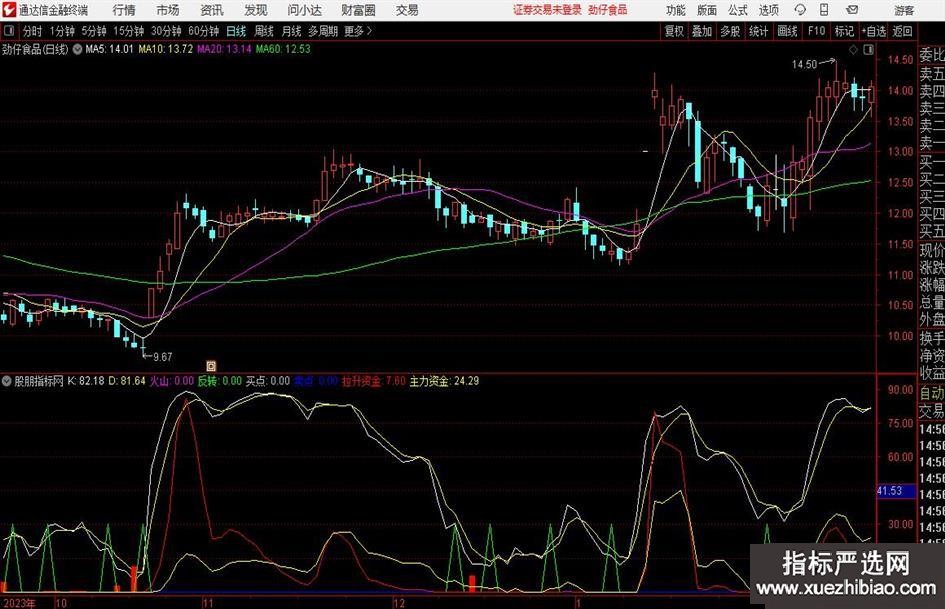
Task: Click the 复权 toolbar button
Action: 674,31
